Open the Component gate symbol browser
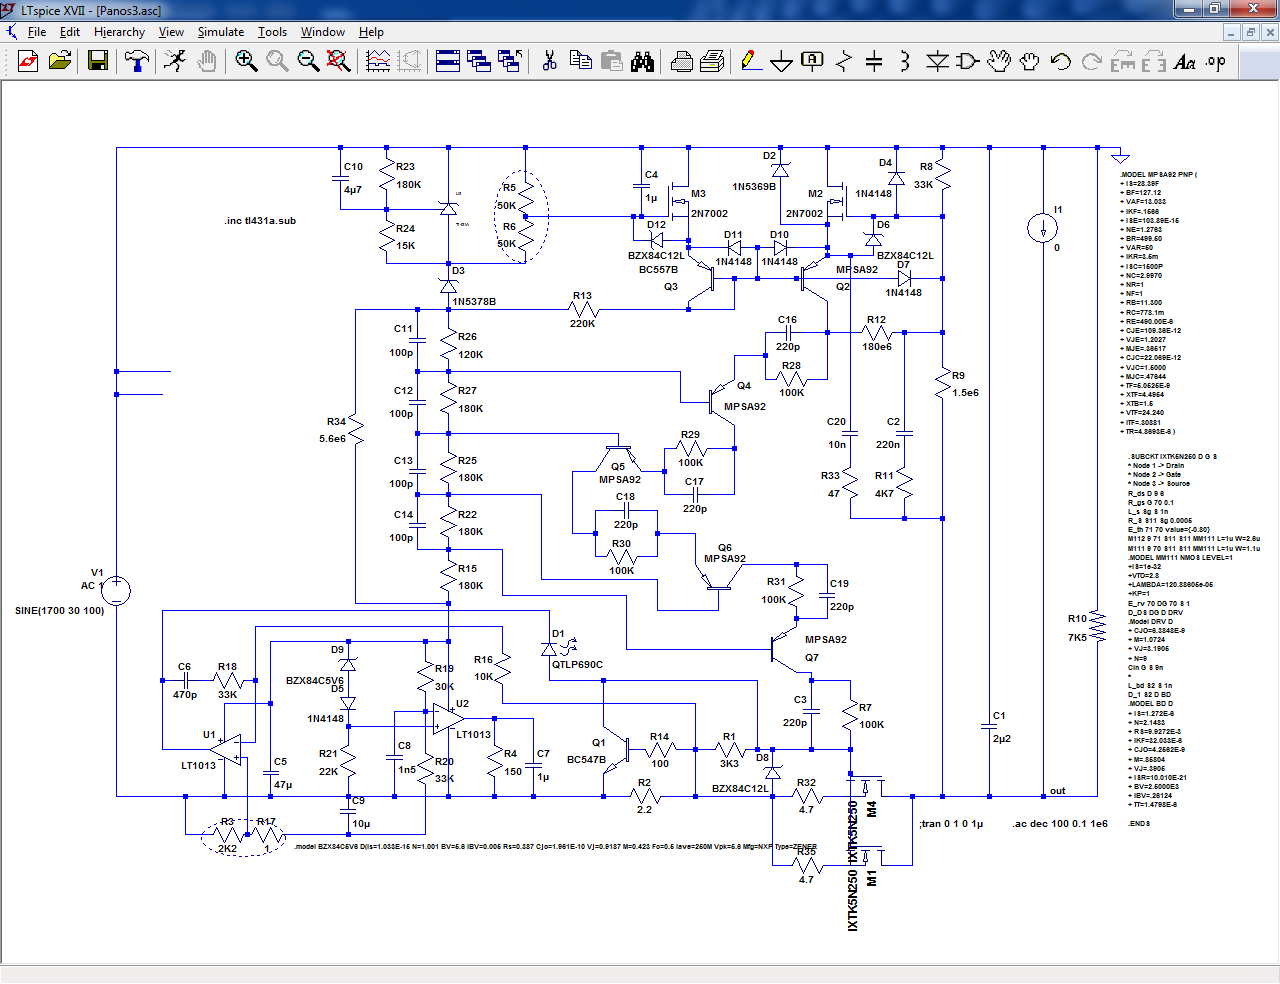Screen dimensions: 1280x984 [x=968, y=62]
